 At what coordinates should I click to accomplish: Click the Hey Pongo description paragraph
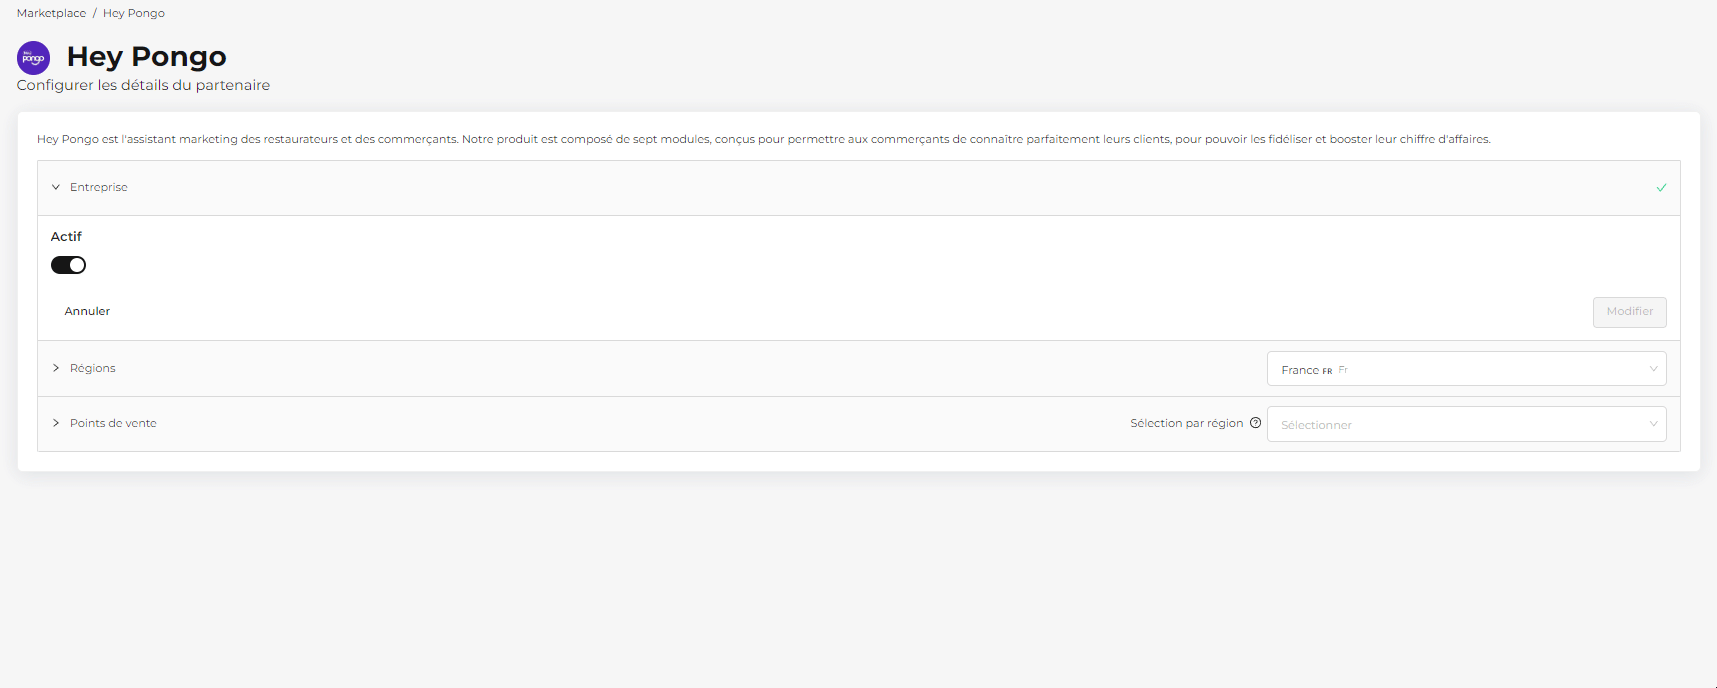pyautogui.click(x=764, y=139)
